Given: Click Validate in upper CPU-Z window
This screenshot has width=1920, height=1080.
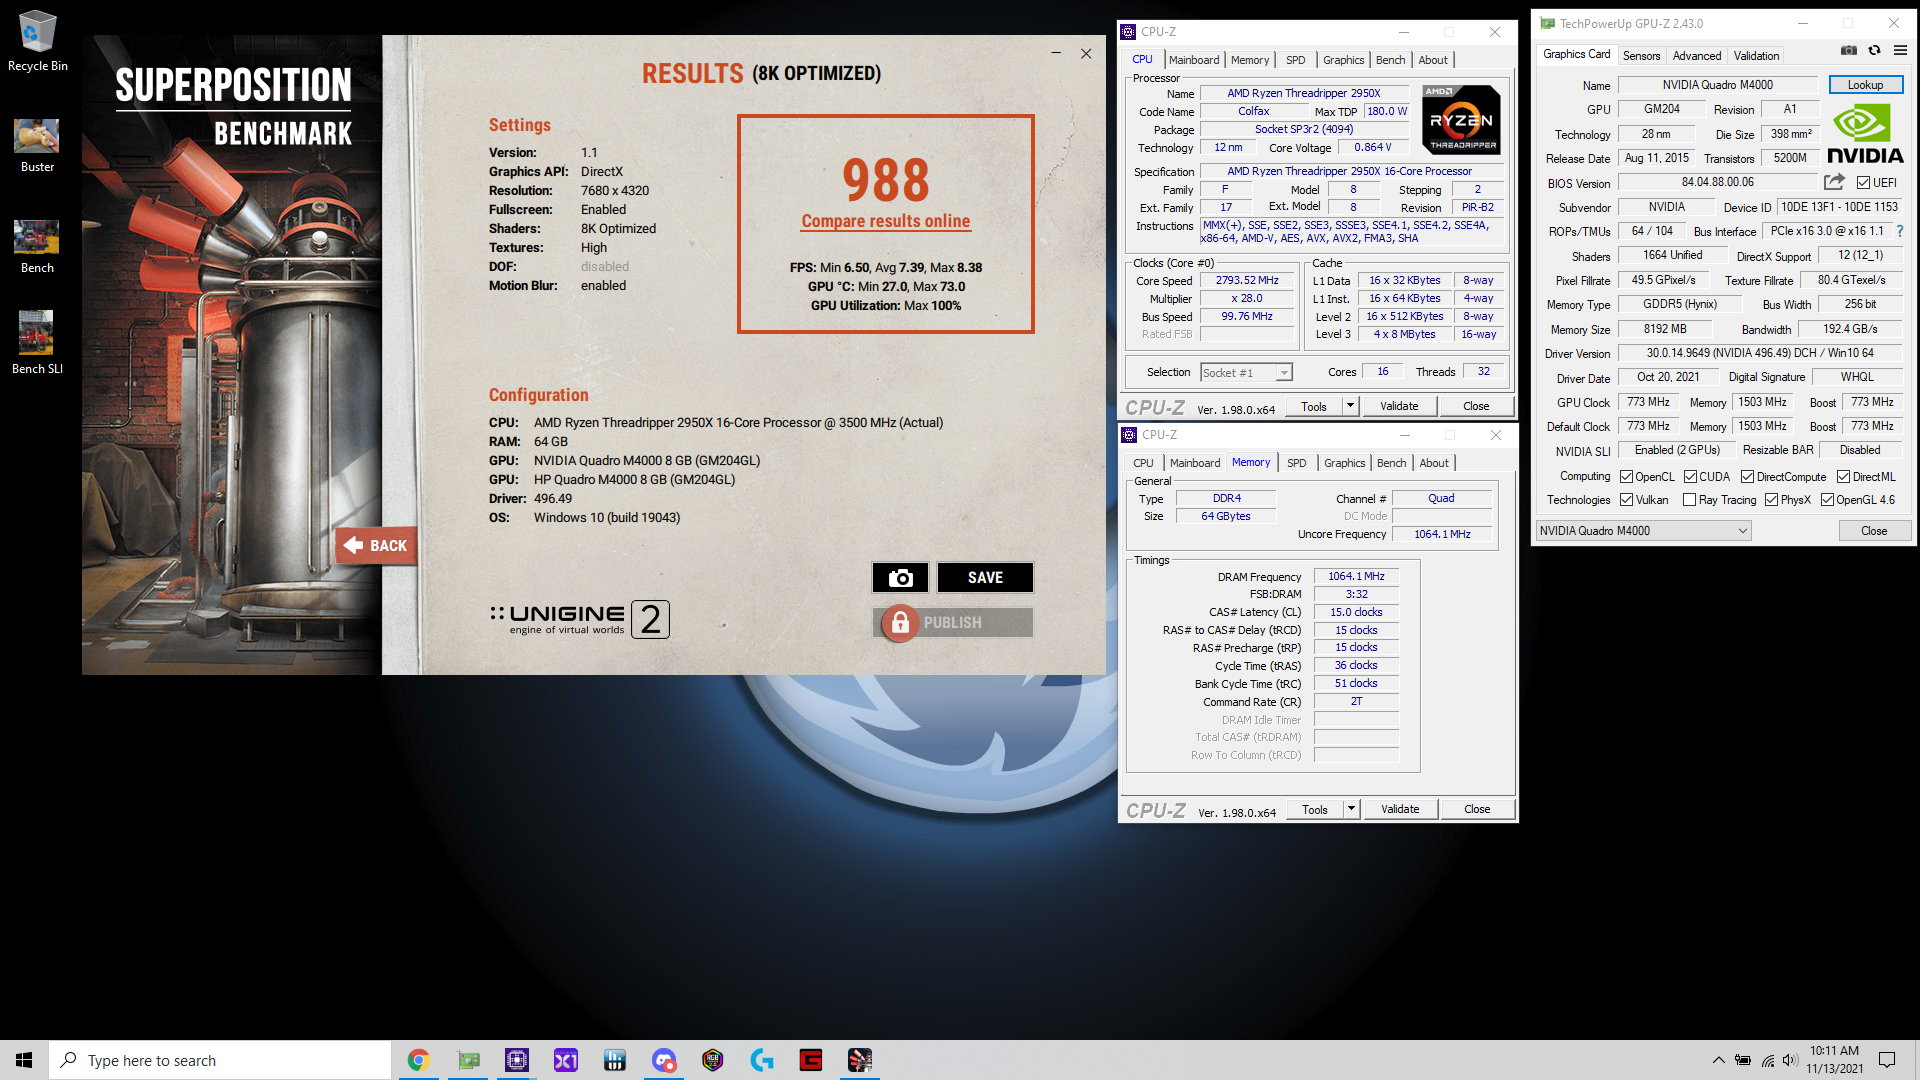Looking at the screenshot, I should click(1399, 406).
